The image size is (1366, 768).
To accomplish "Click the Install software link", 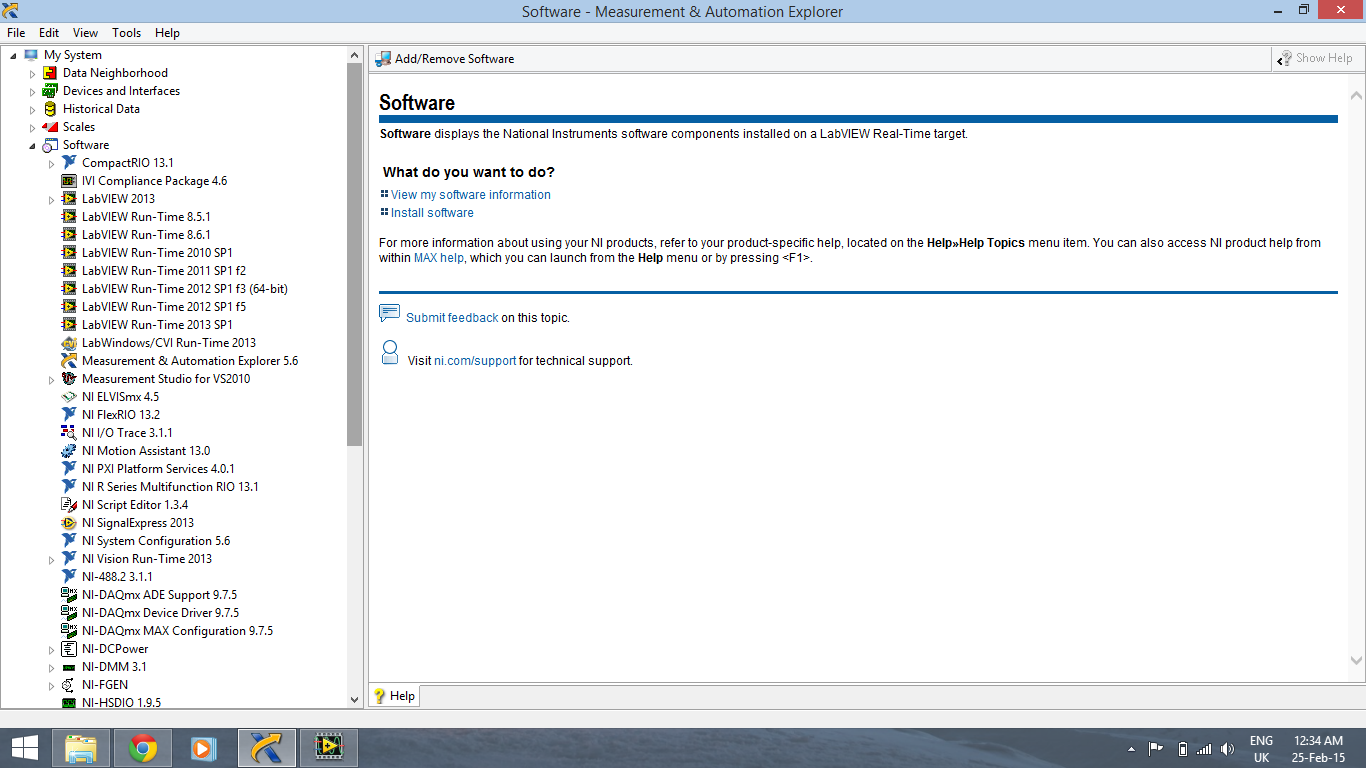I will coord(432,213).
